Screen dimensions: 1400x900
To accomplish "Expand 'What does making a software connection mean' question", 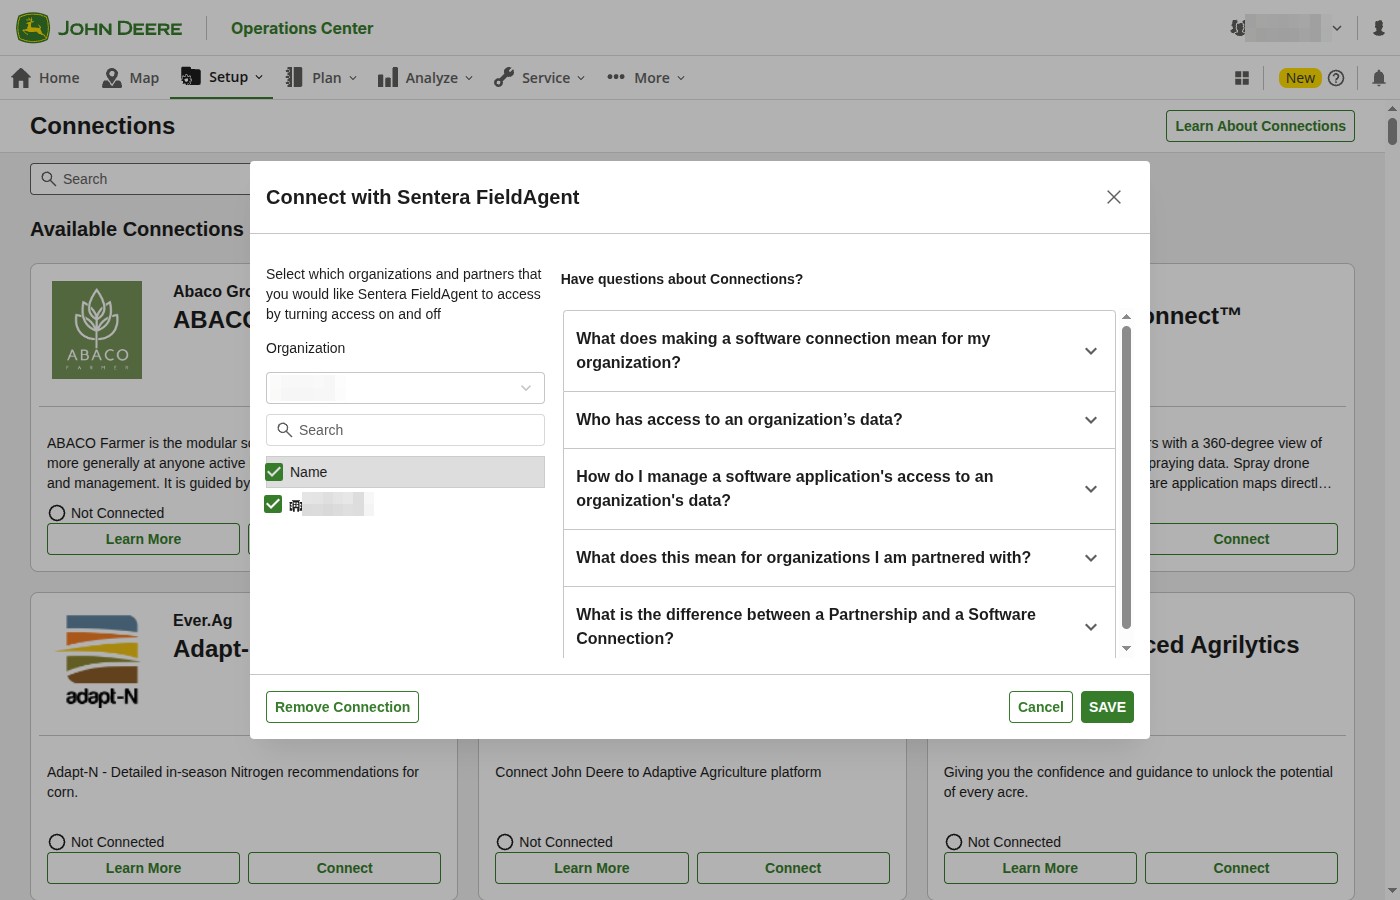I will point(839,351).
